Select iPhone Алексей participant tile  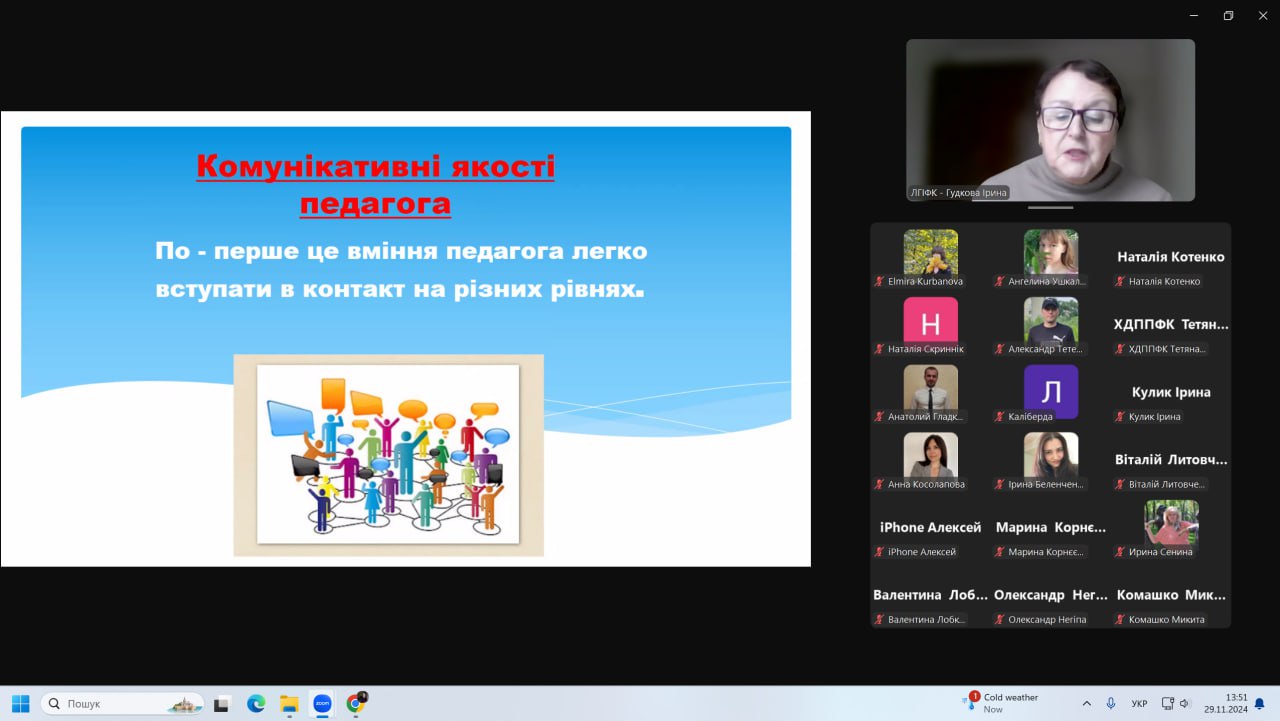(930, 529)
